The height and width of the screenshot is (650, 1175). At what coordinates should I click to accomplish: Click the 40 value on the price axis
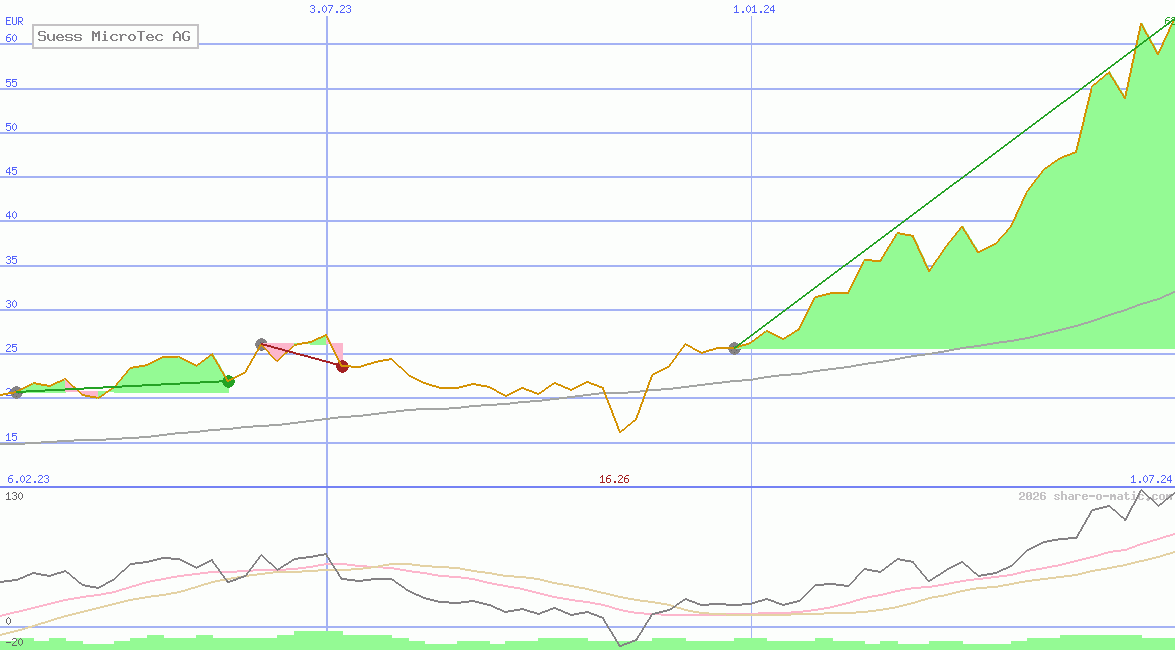click(x=12, y=215)
